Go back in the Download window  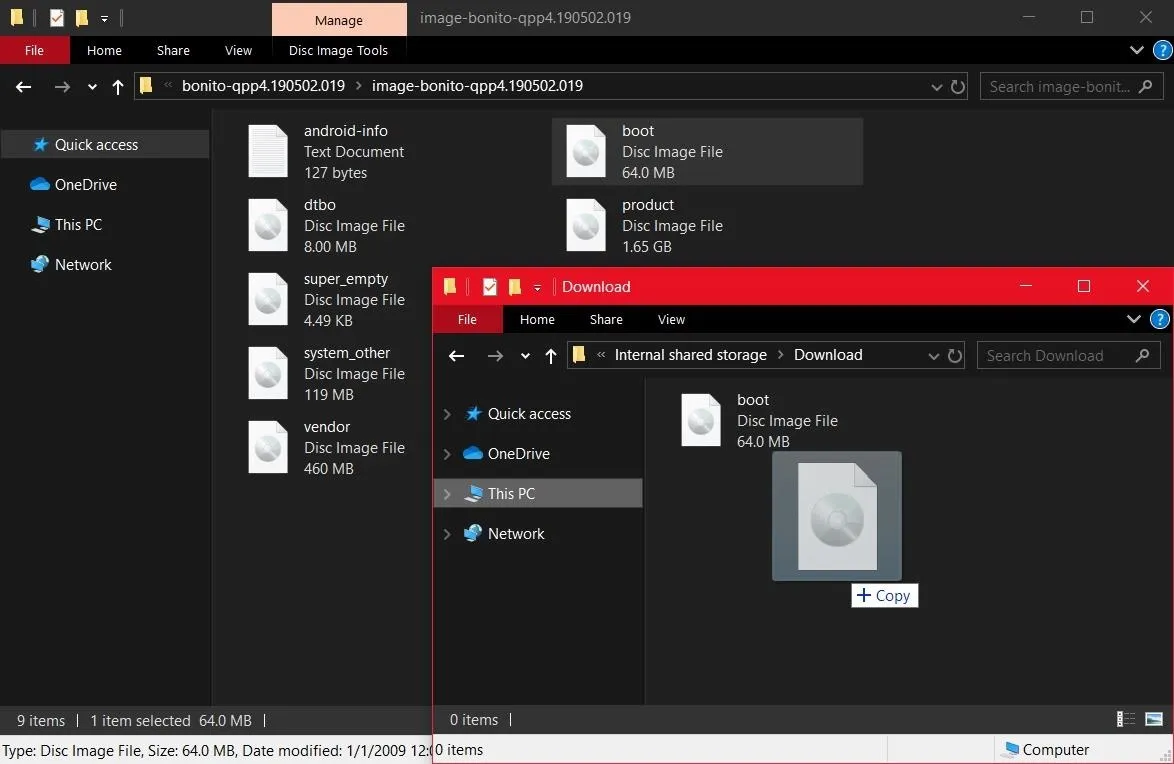[x=456, y=355]
